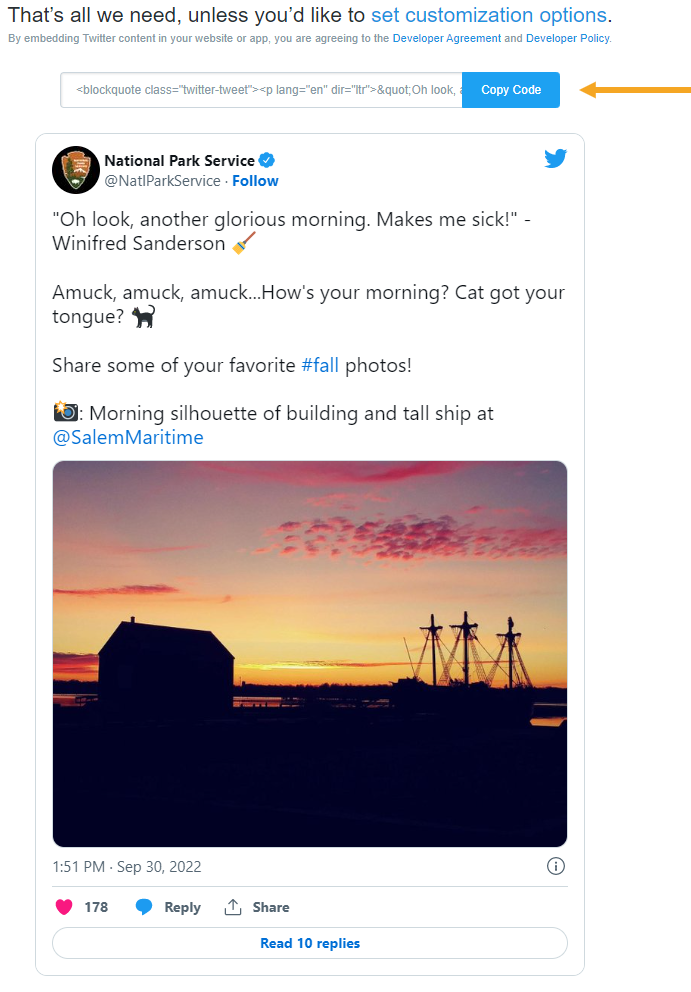
Task: Open the @SalemMaritime mention
Action: [128, 437]
